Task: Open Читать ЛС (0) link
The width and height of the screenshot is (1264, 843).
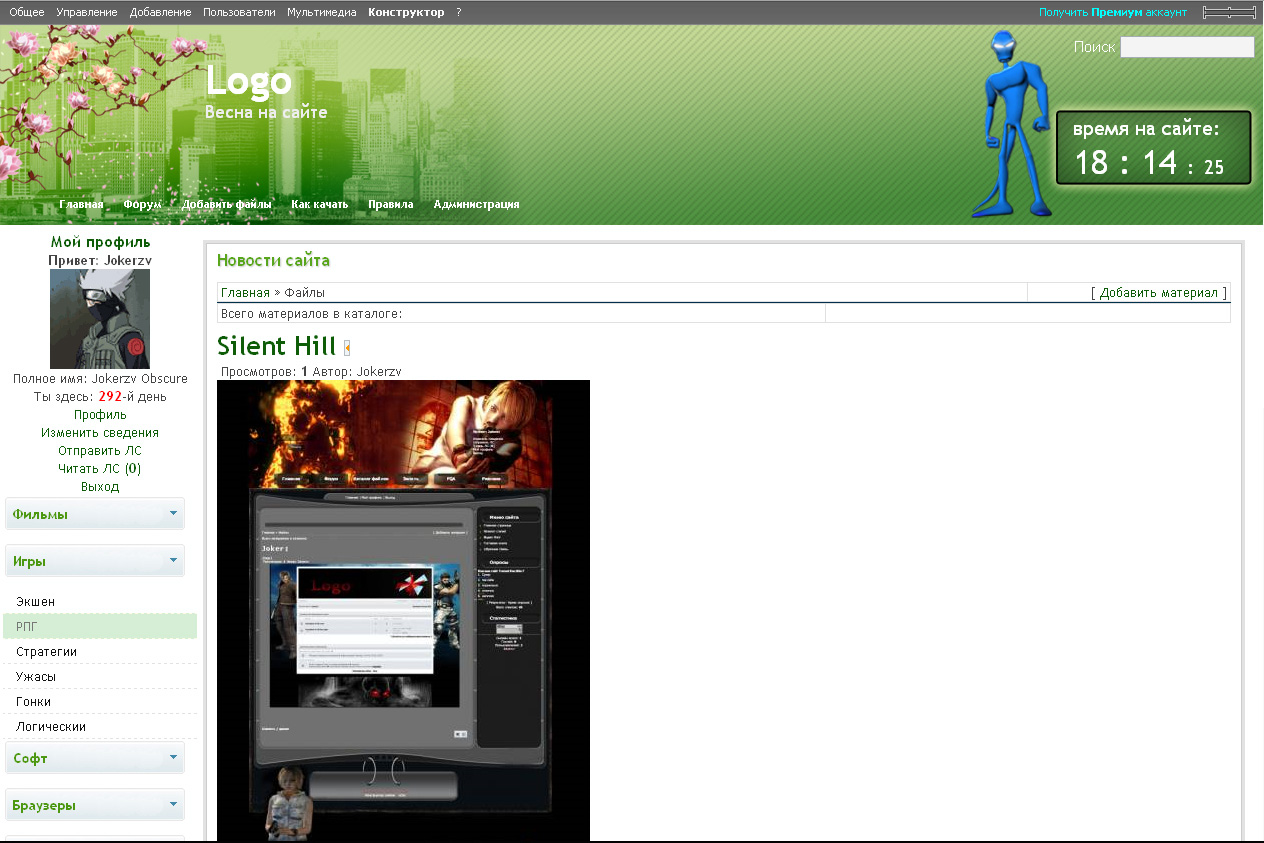Action: tap(100, 469)
